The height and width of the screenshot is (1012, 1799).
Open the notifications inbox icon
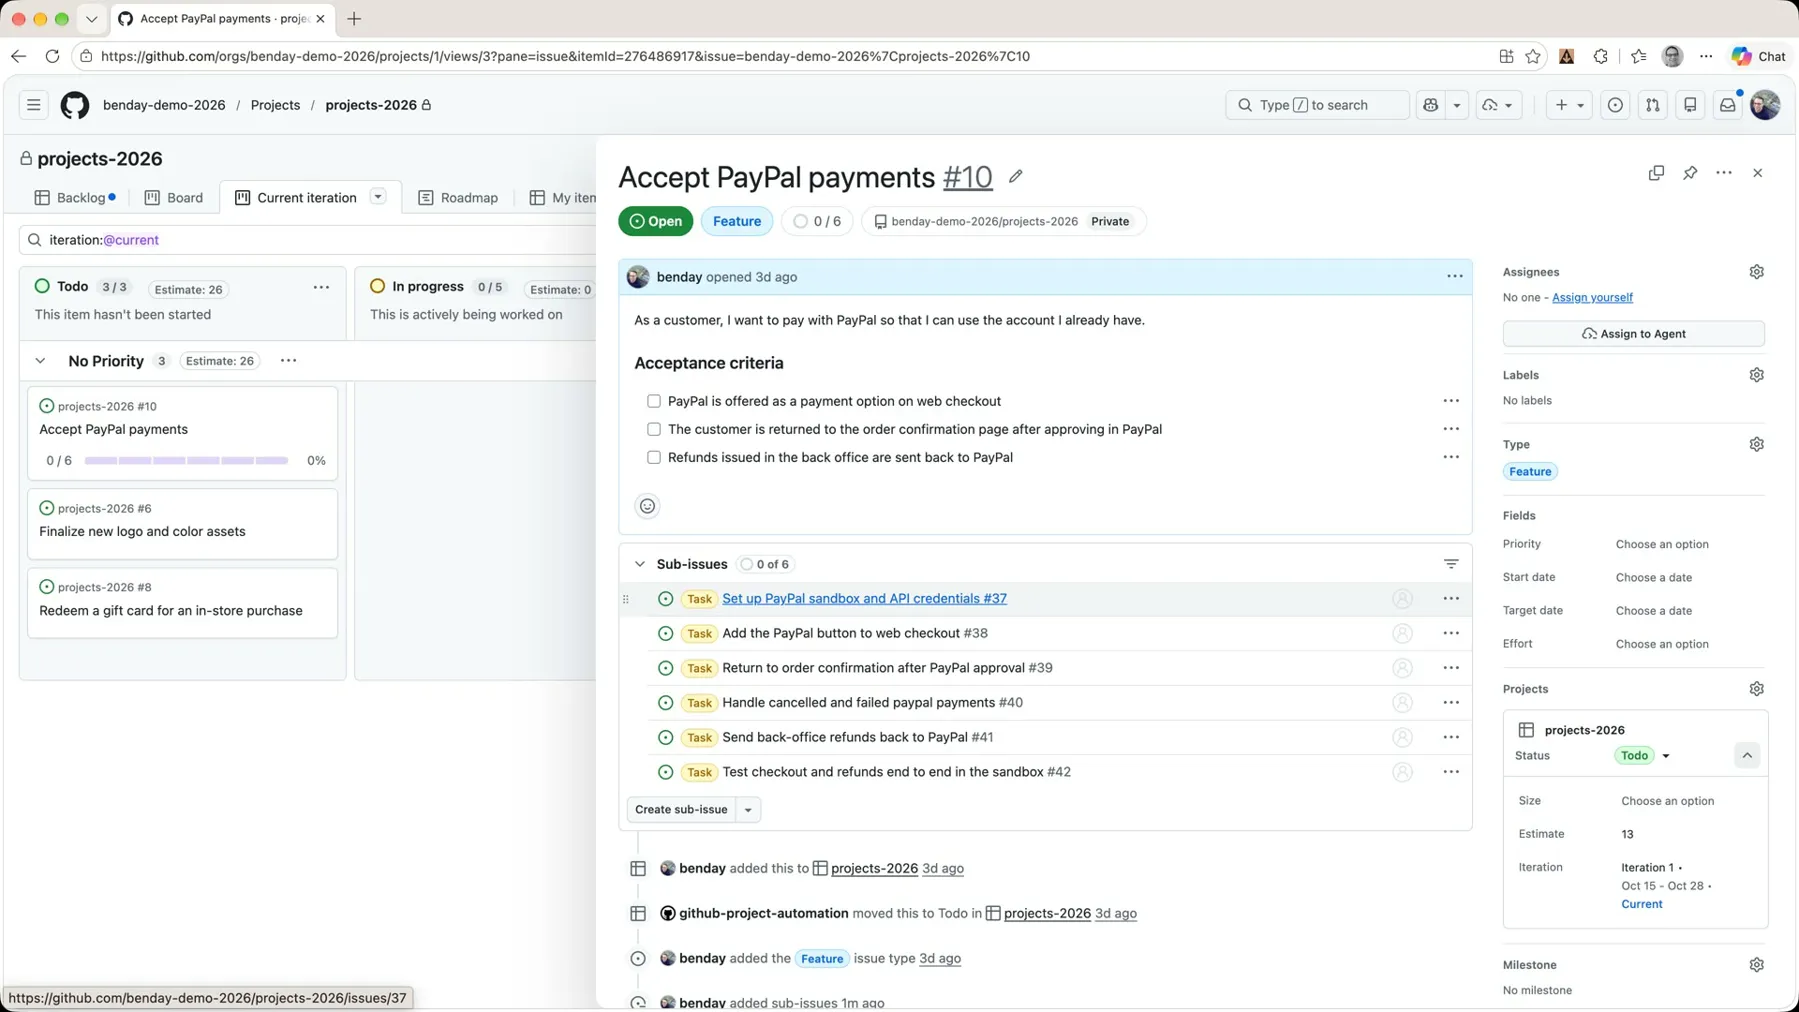(x=1727, y=105)
